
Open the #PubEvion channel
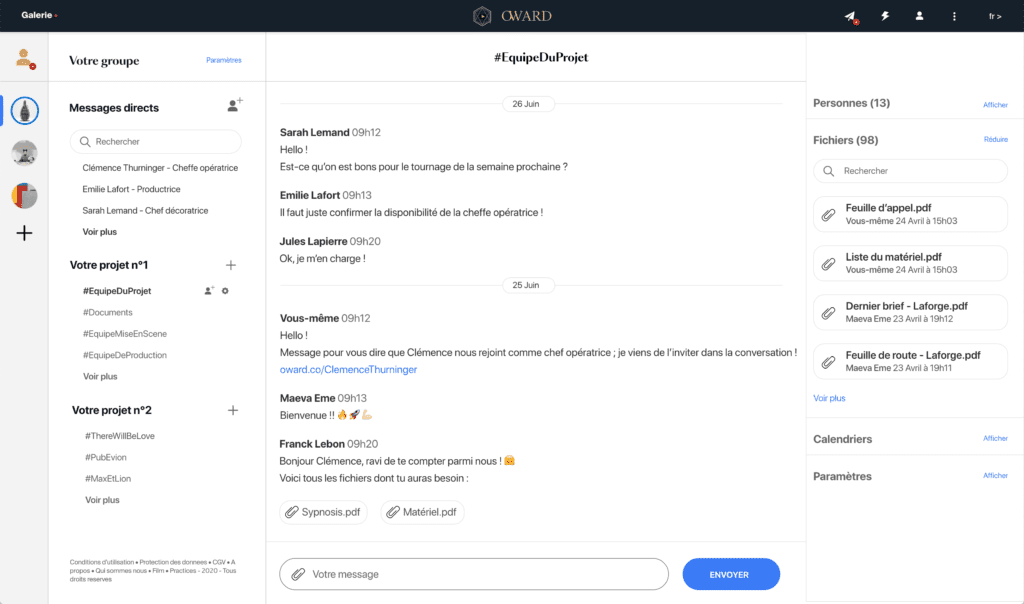pos(106,458)
